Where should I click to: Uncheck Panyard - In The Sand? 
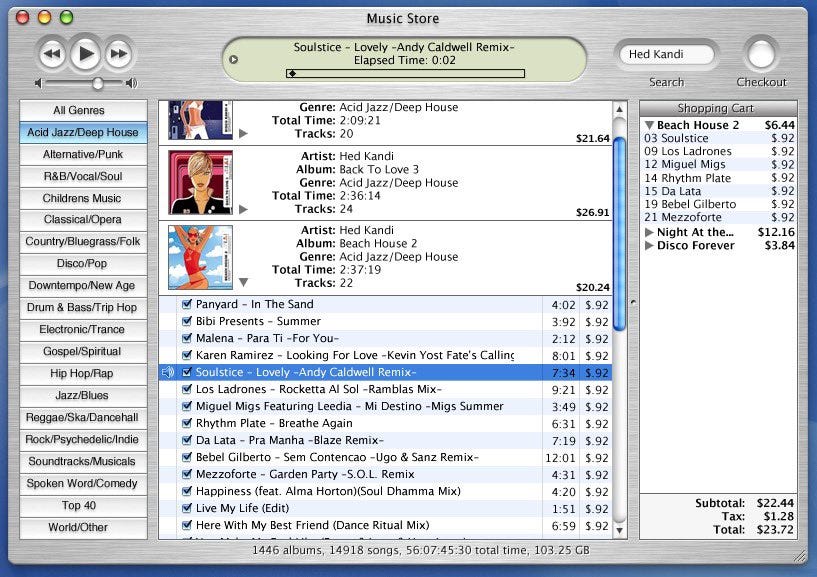pos(187,304)
